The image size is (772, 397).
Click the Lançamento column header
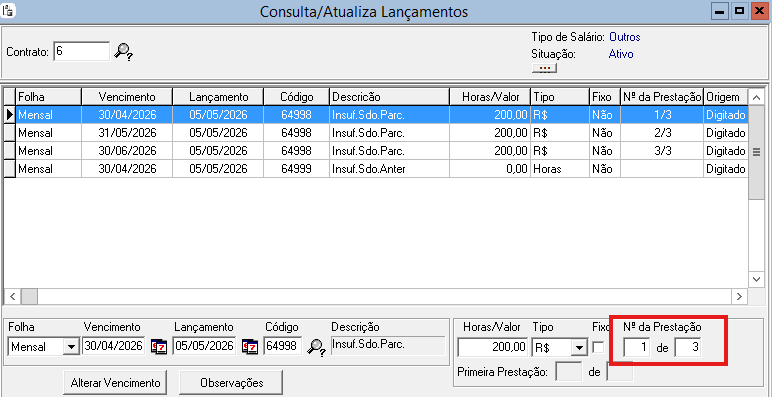(218, 97)
